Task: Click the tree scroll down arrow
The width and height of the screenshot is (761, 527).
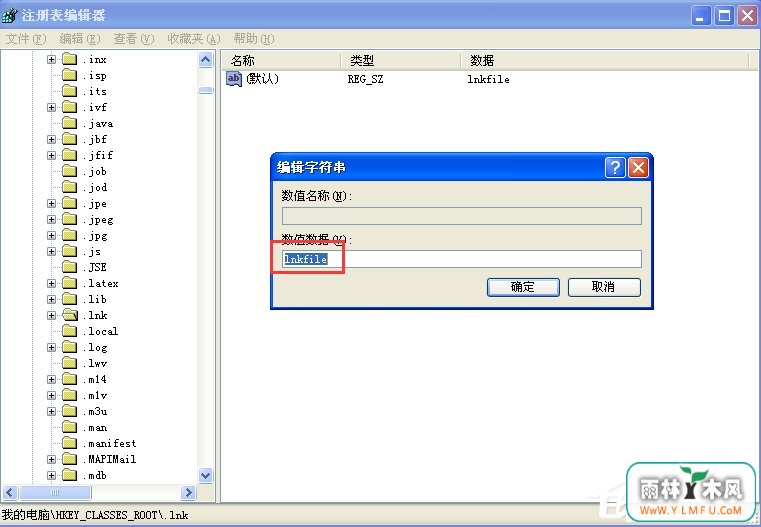Action: (x=206, y=476)
